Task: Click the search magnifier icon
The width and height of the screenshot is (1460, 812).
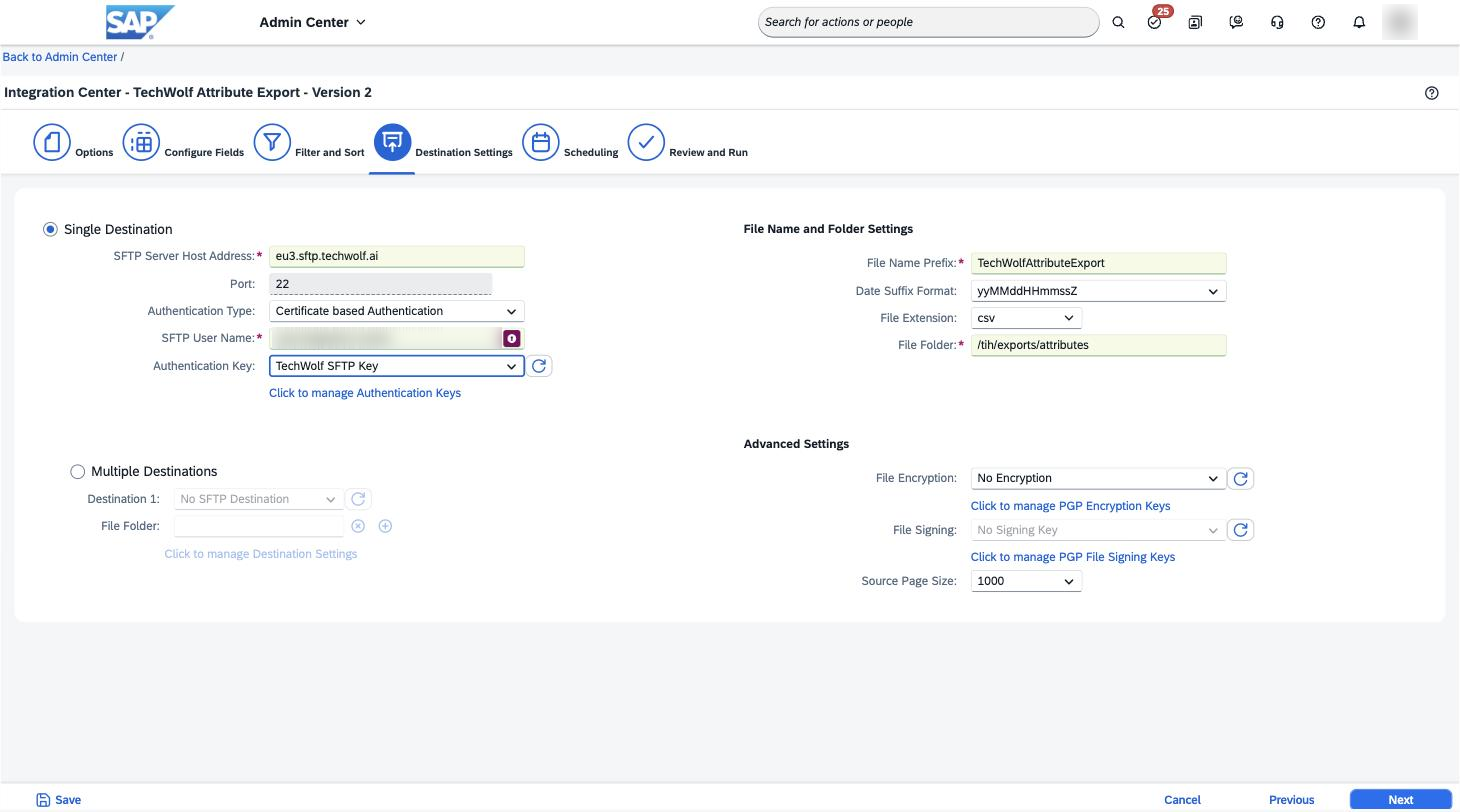Action: 1118,22
